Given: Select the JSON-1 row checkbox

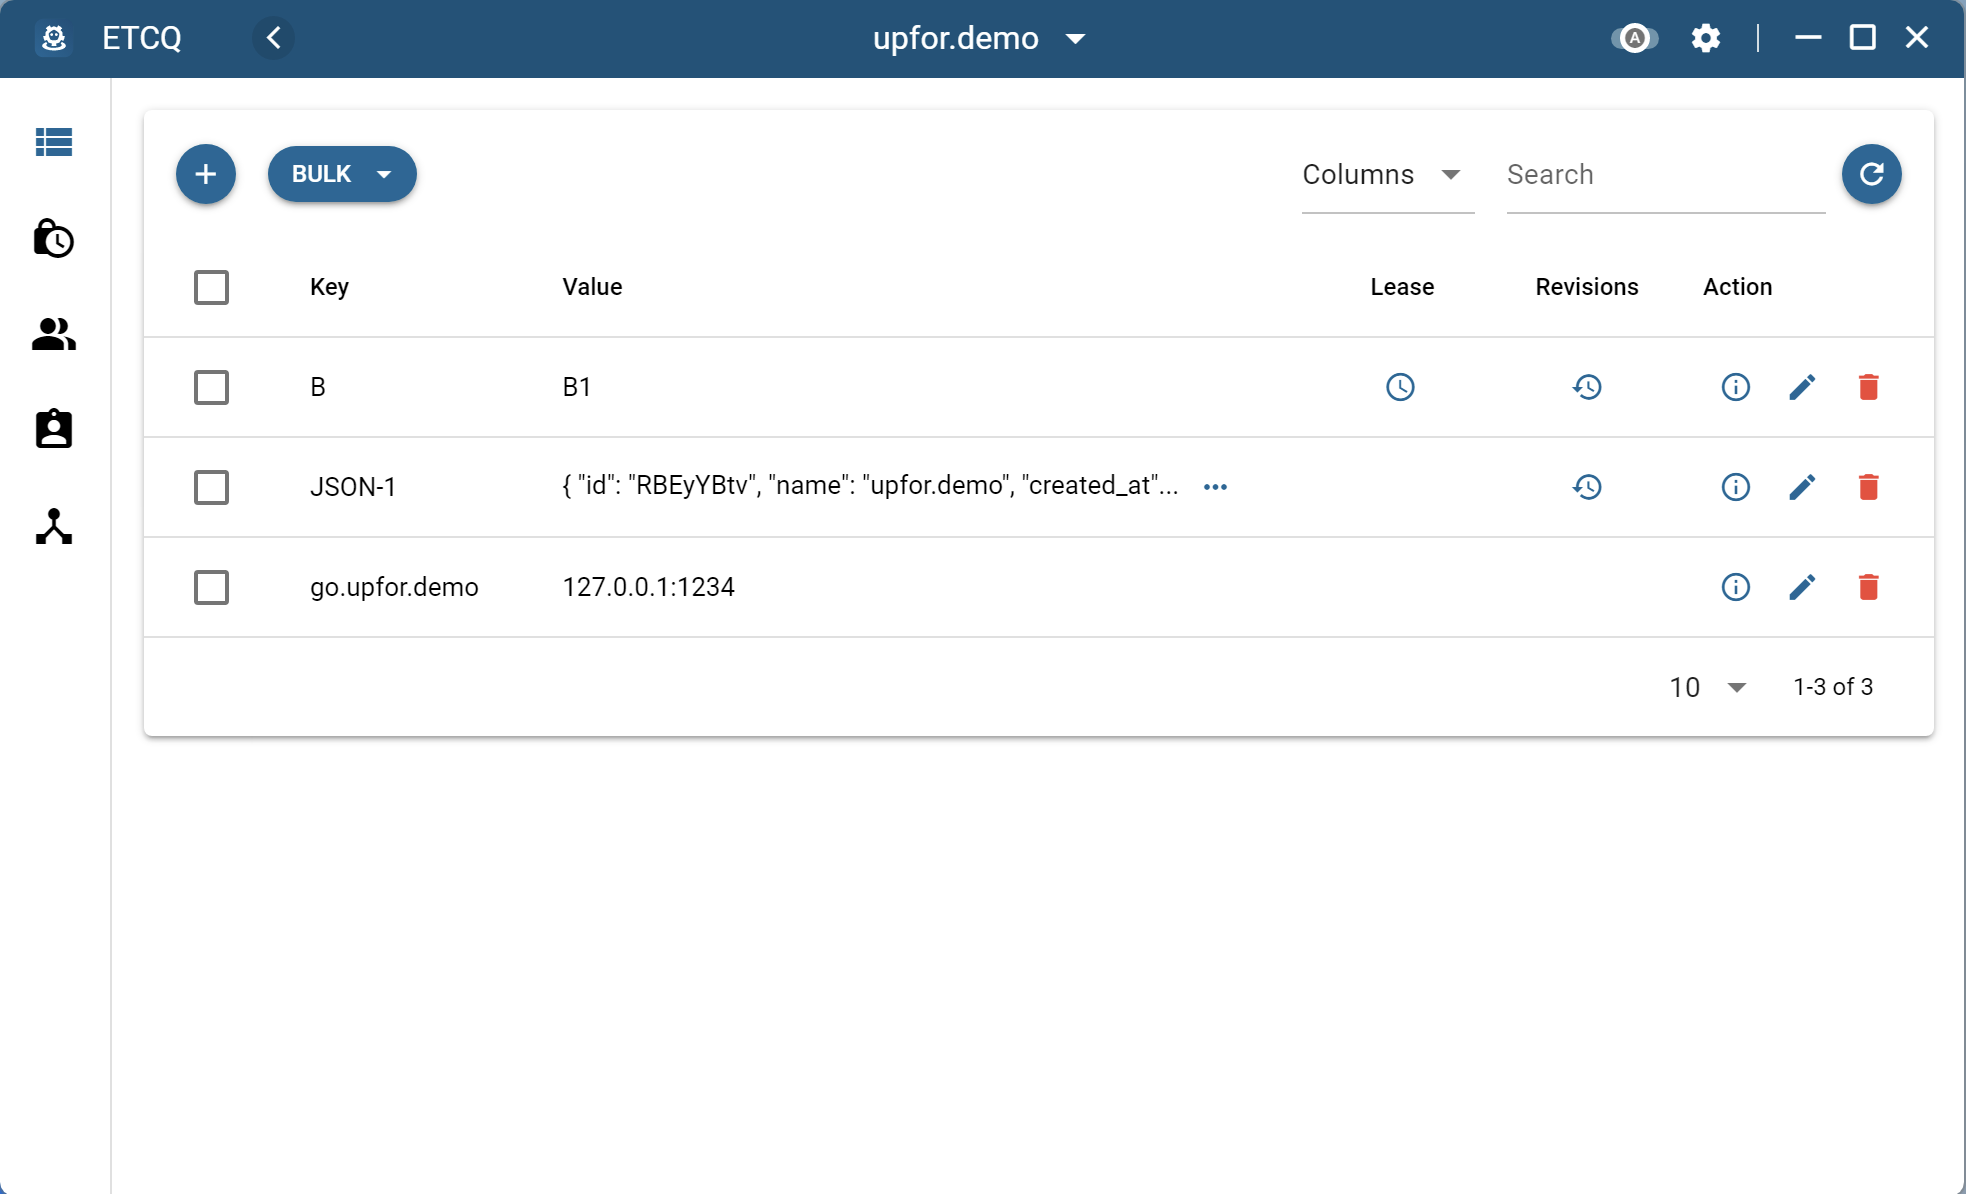Looking at the screenshot, I should 211,487.
